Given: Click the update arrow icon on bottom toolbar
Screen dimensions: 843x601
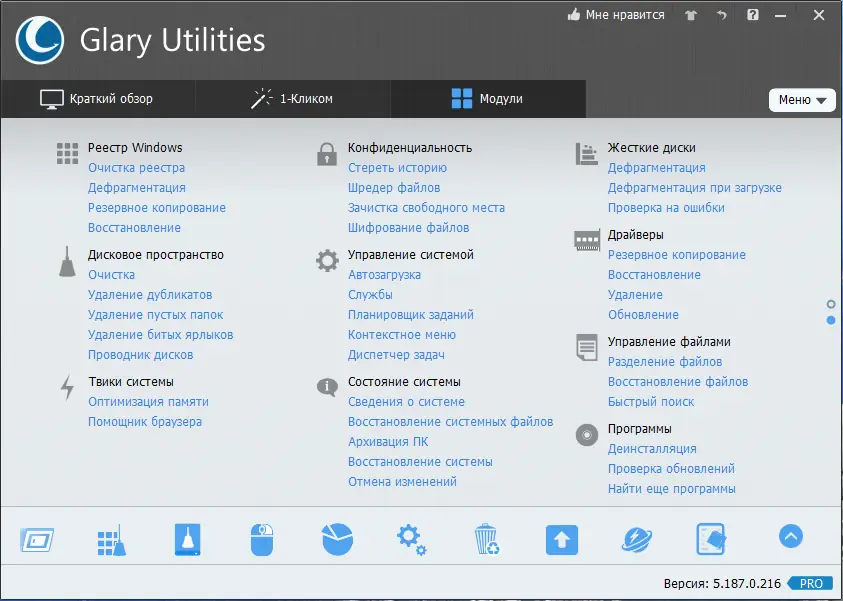Looking at the screenshot, I should click(561, 540).
